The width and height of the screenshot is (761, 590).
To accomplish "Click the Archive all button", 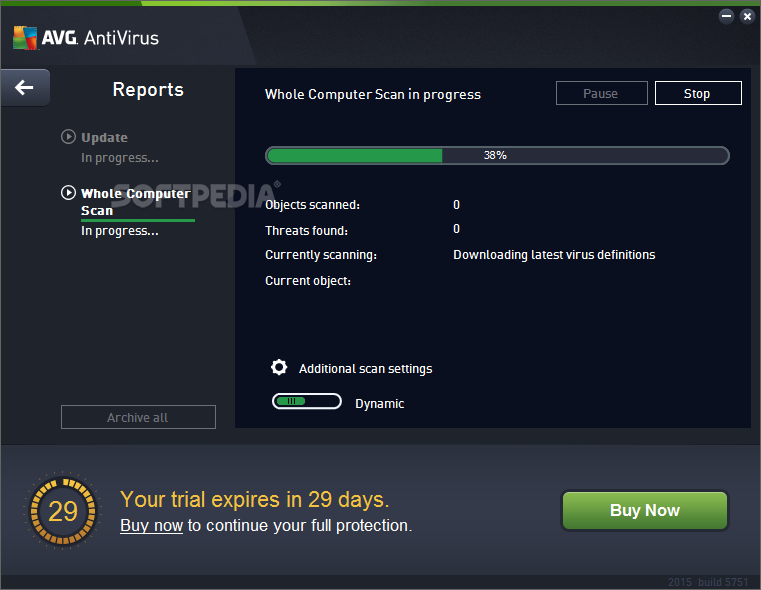I will coord(138,417).
